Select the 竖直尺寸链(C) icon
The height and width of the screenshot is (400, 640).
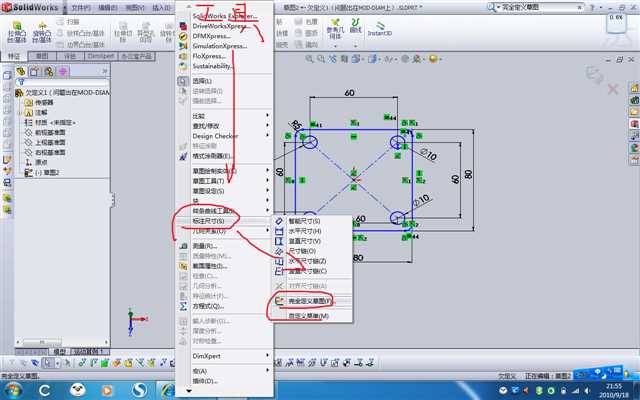279,271
